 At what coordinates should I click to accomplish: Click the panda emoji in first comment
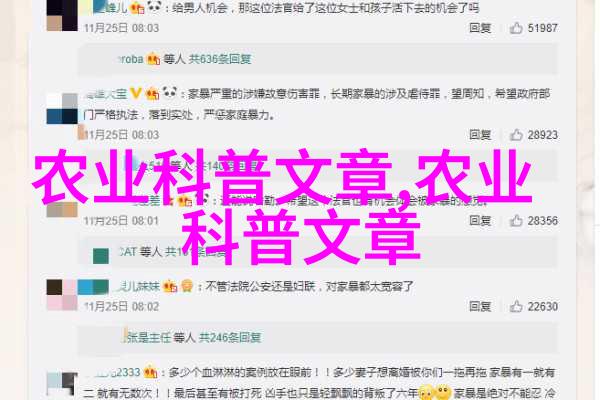[154, 7]
